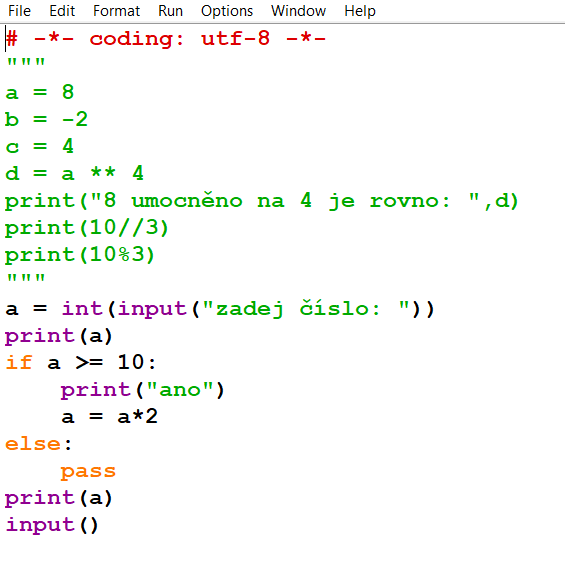The height and width of the screenshot is (563, 565).
Task: Click the closing triple-quote line
Action: [26, 278]
